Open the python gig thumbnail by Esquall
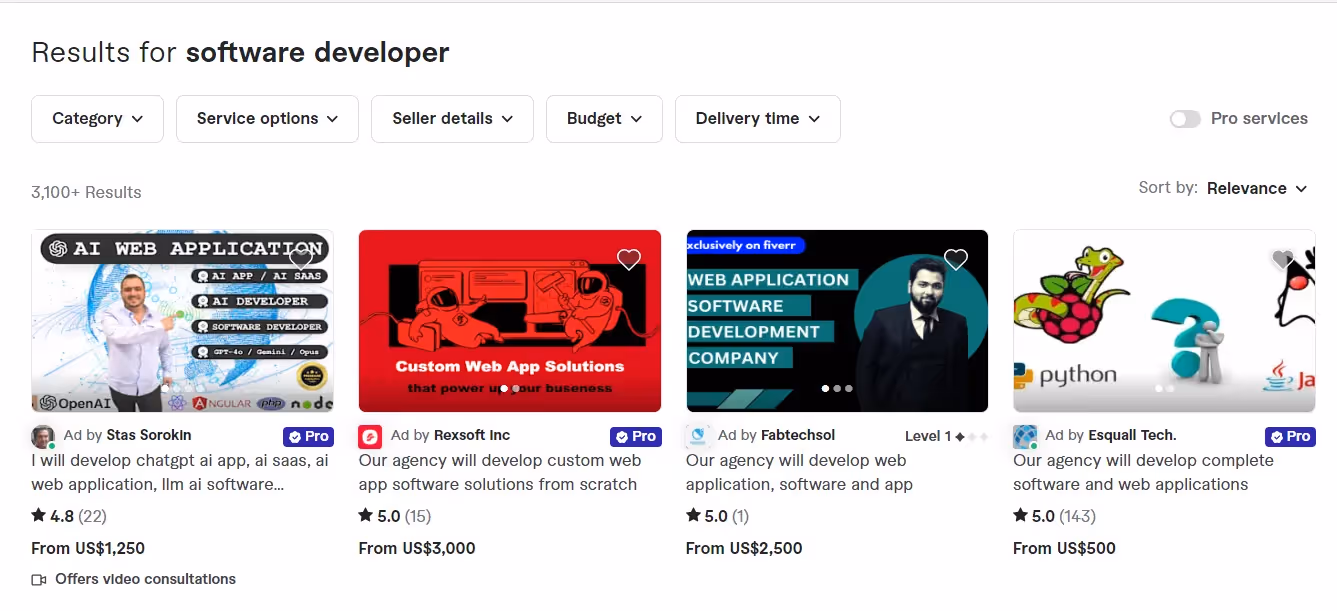Screen dimensions: 1337x611 point(1164,321)
